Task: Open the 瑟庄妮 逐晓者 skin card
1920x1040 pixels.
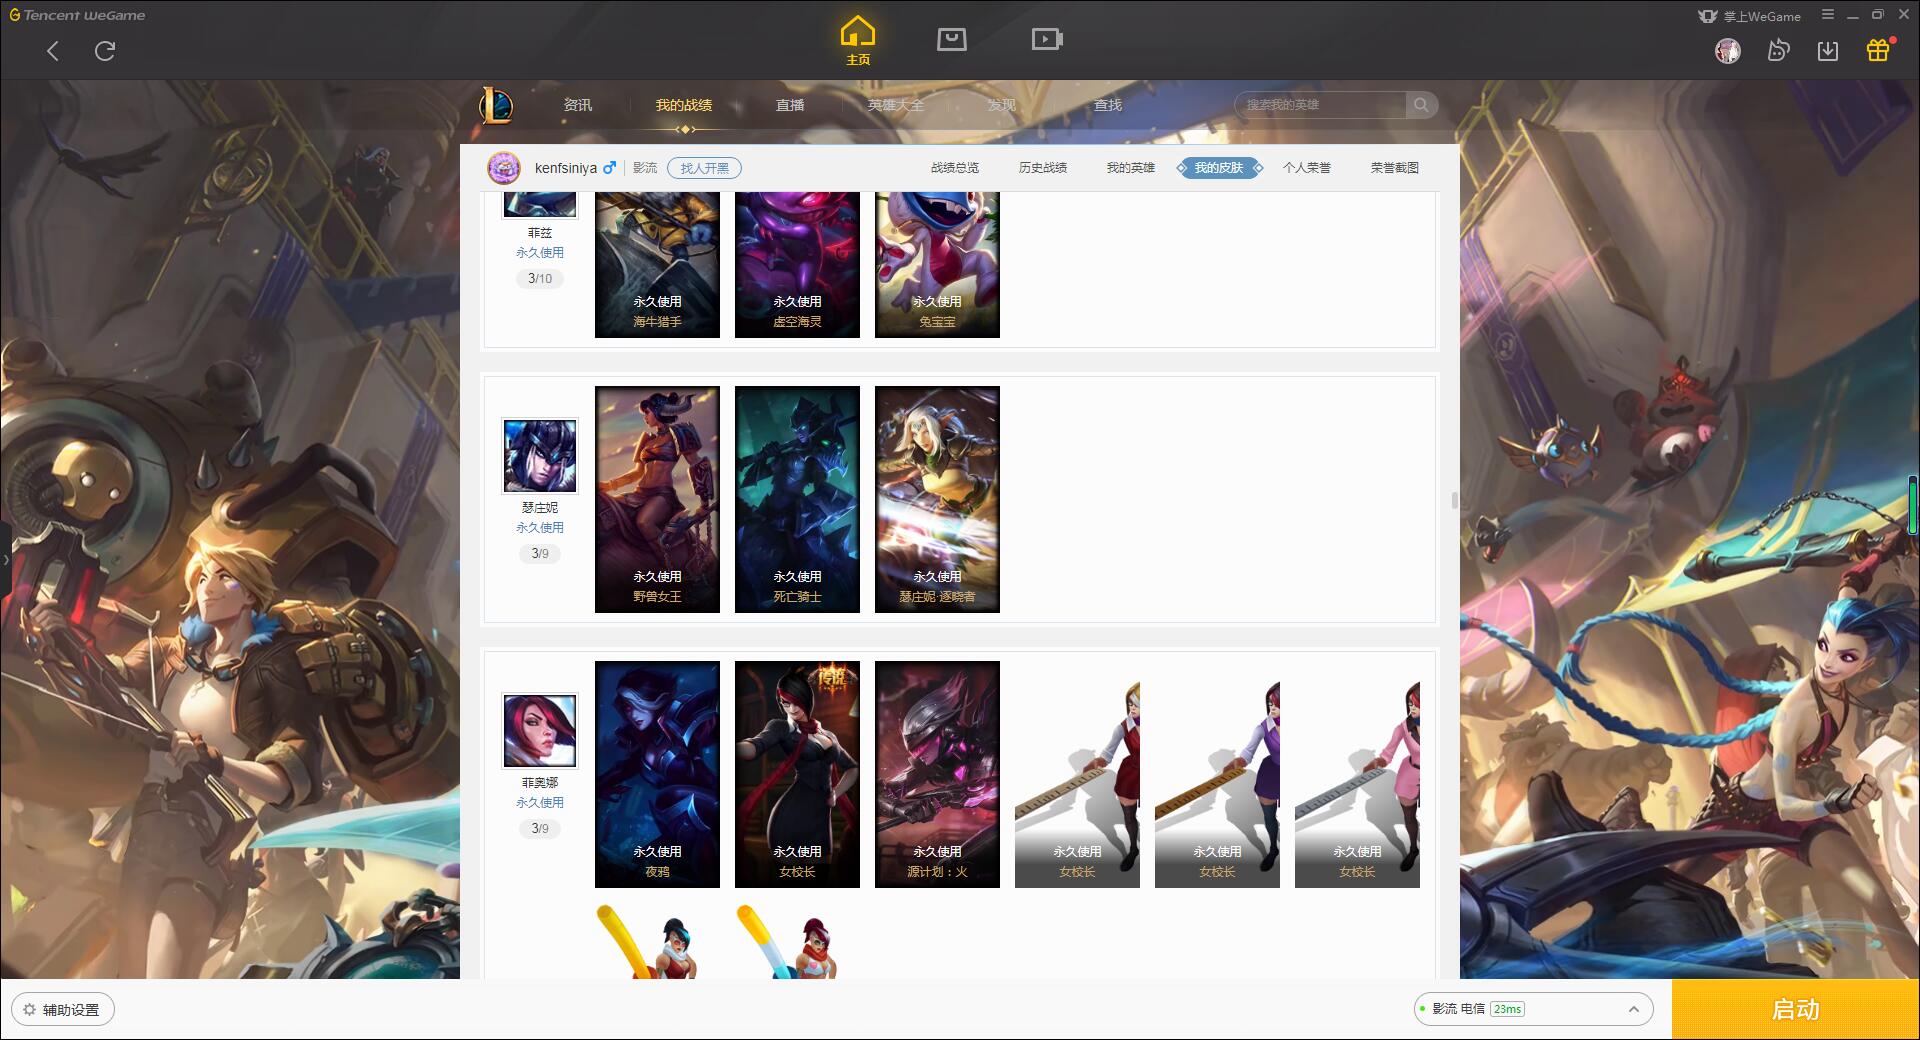Action: pyautogui.click(x=937, y=499)
